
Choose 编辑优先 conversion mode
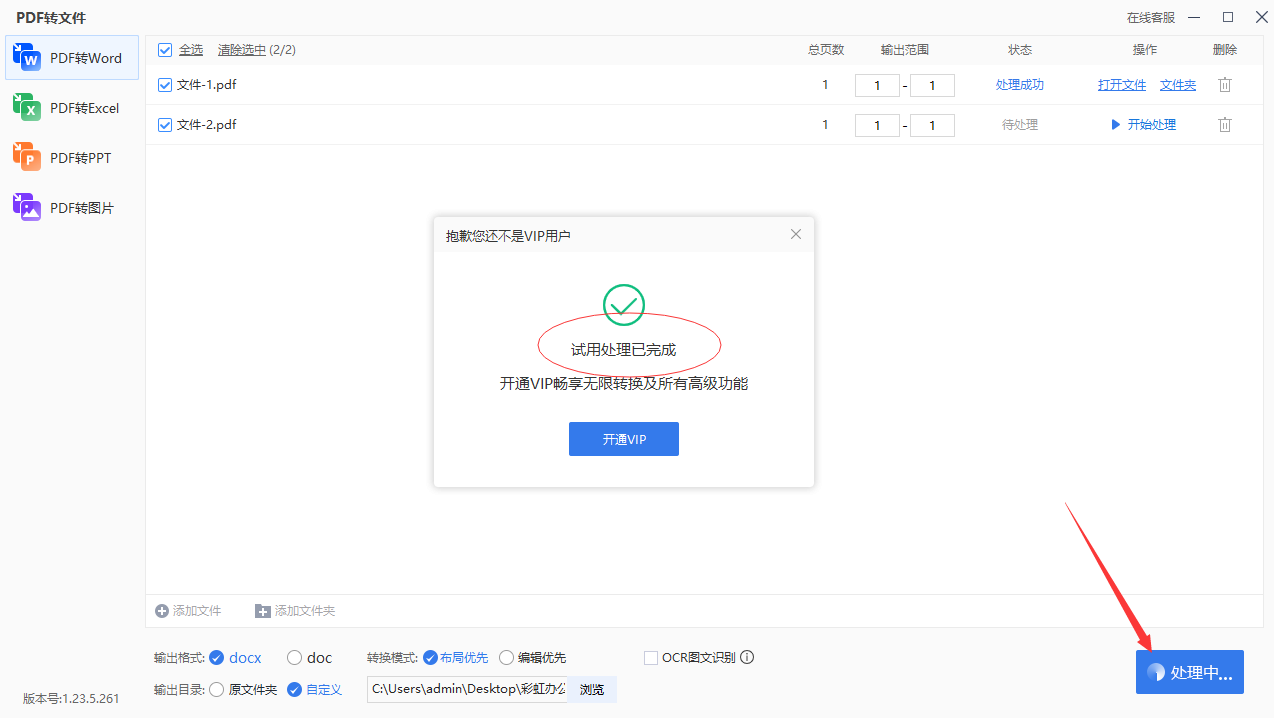tap(506, 657)
